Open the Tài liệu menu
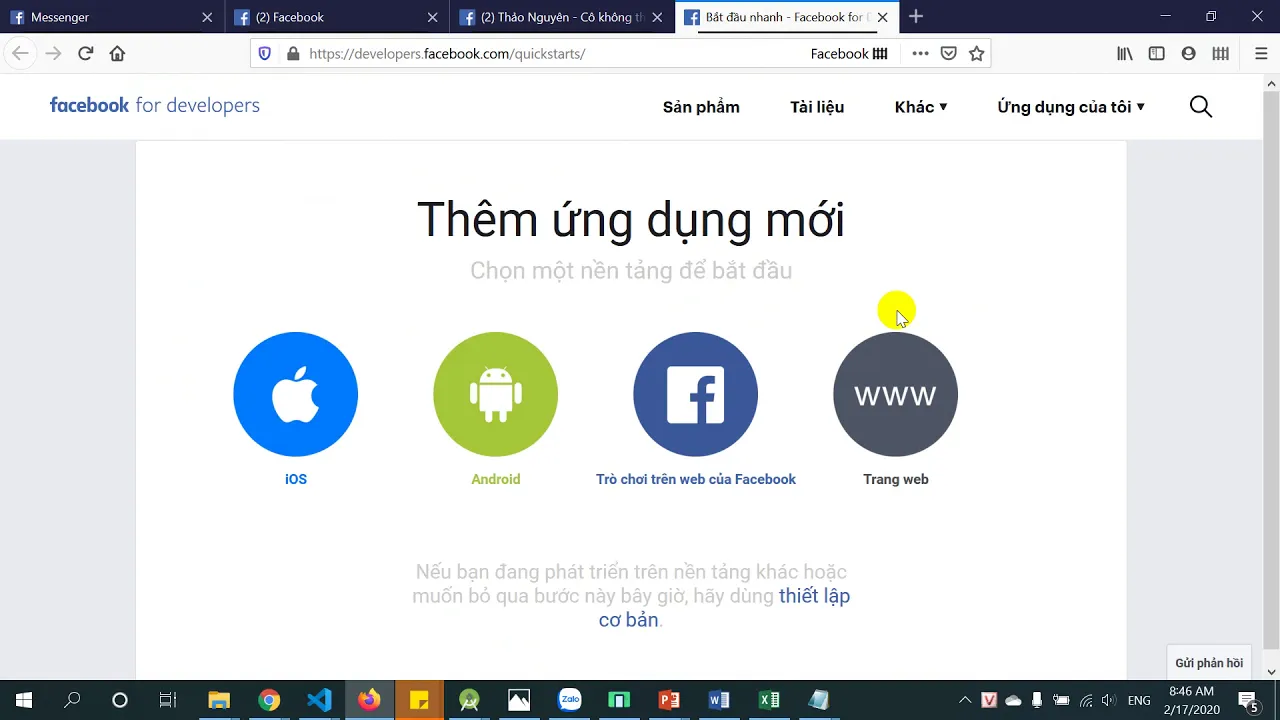 tap(817, 107)
